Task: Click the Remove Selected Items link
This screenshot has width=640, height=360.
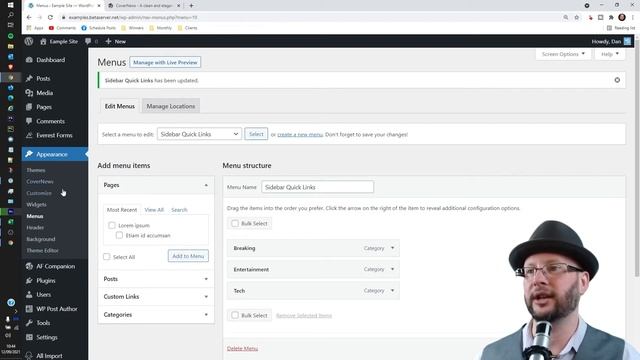Action: (x=304, y=316)
